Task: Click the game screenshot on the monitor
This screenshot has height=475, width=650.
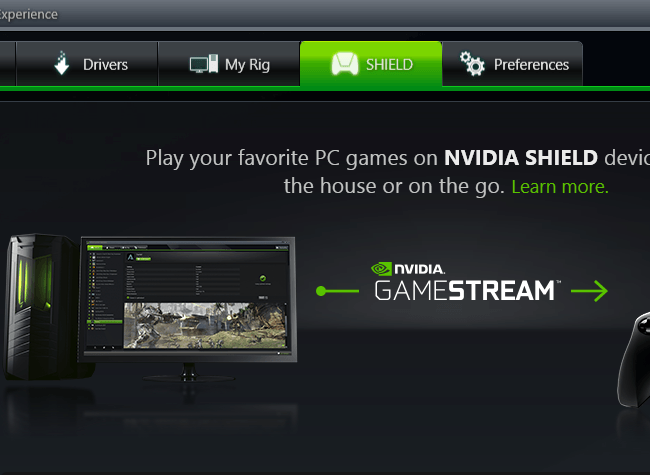Action: click(x=205, y=325)
